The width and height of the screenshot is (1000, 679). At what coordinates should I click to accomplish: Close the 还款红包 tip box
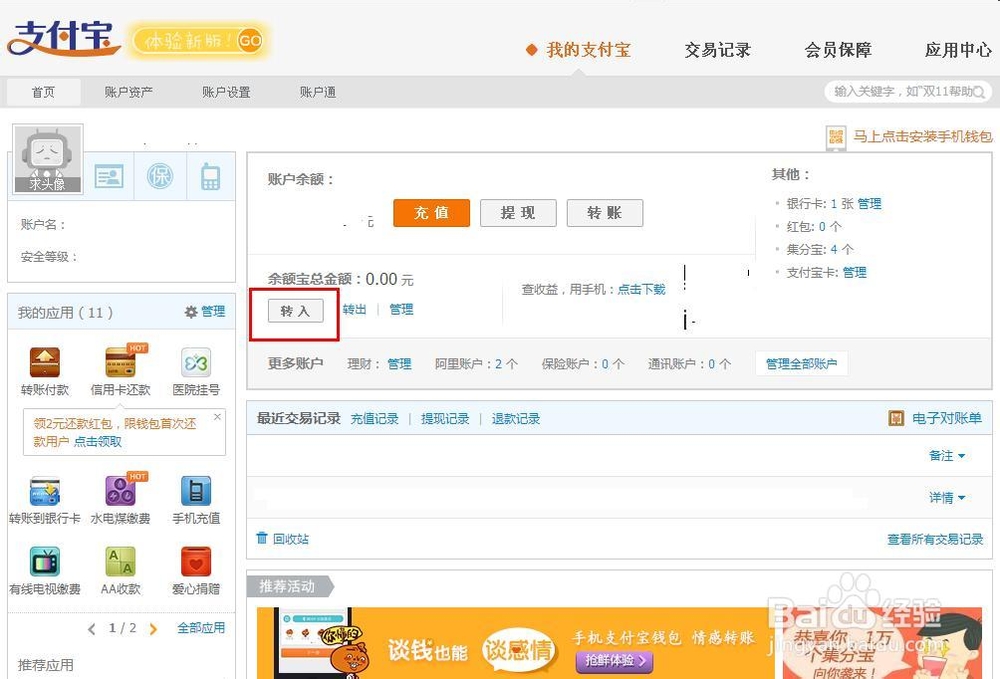(217, 417)
